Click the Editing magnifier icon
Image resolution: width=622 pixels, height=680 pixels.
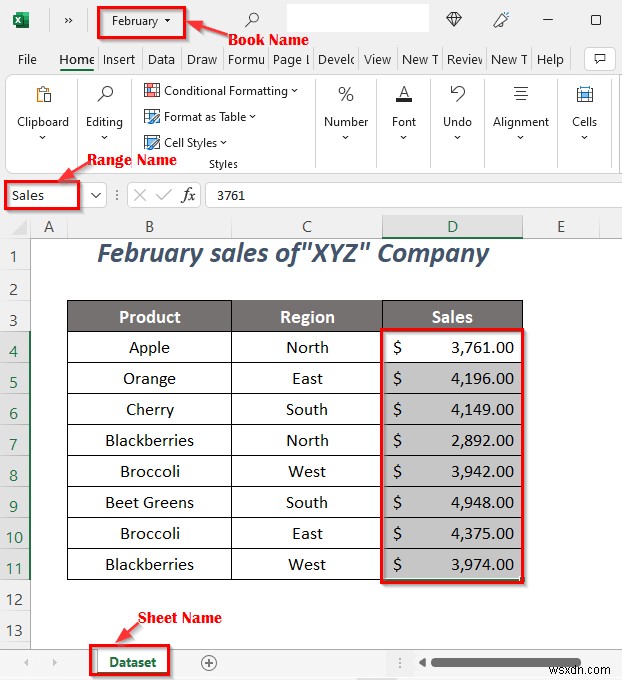(105, 94)
